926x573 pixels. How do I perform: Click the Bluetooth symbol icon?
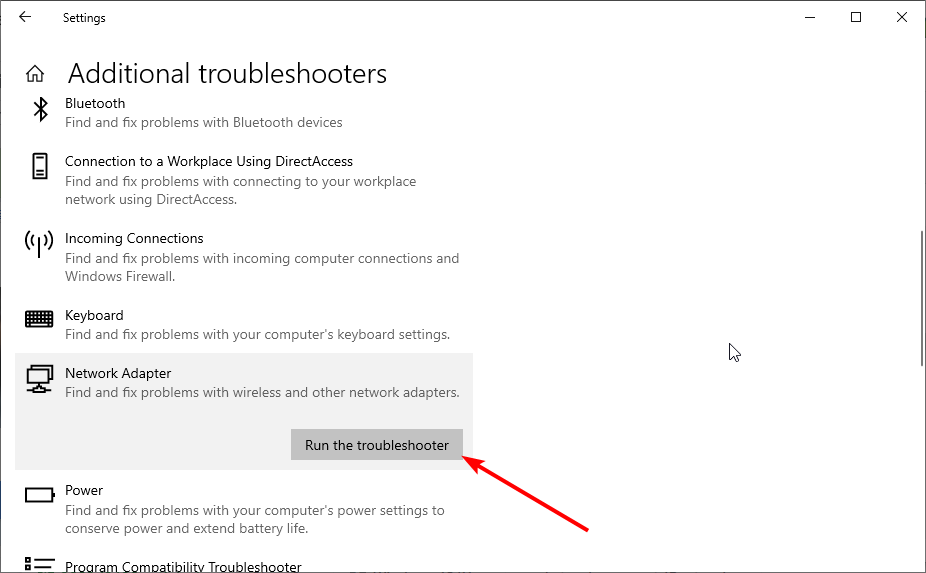tap(40, 110)
